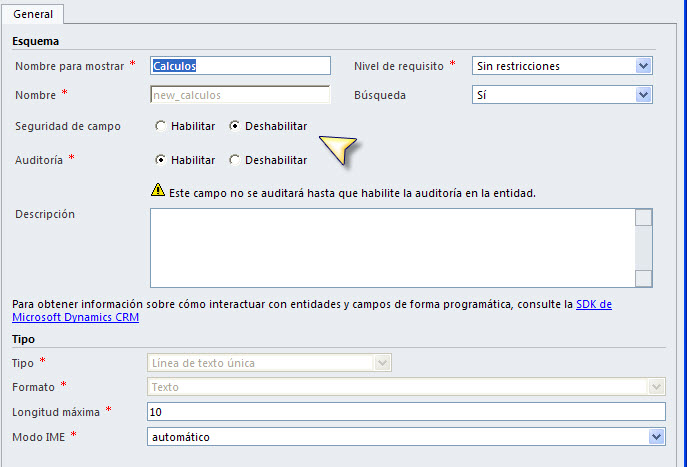
Task: Click the Seguridad de campo label
Action: [68, 126]
